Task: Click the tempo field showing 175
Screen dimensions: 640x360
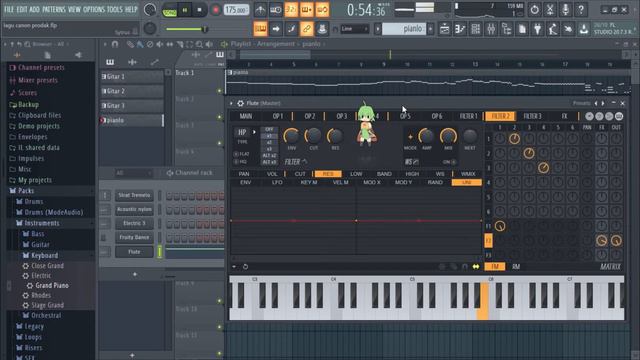Action: 236,10
